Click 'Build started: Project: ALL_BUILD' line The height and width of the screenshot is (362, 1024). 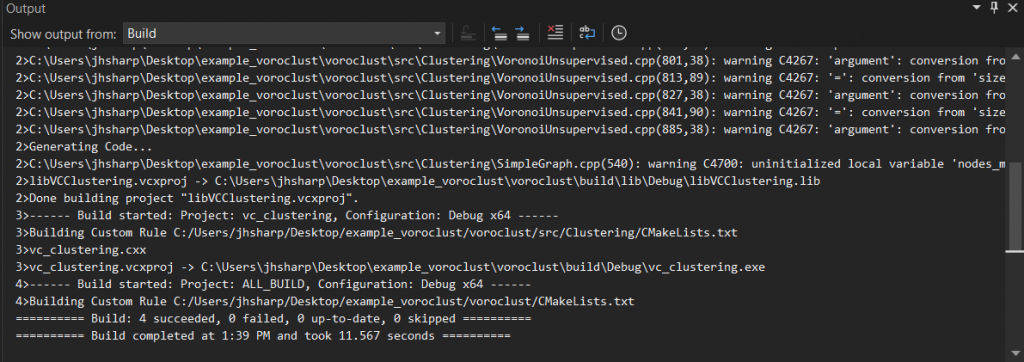273,284
